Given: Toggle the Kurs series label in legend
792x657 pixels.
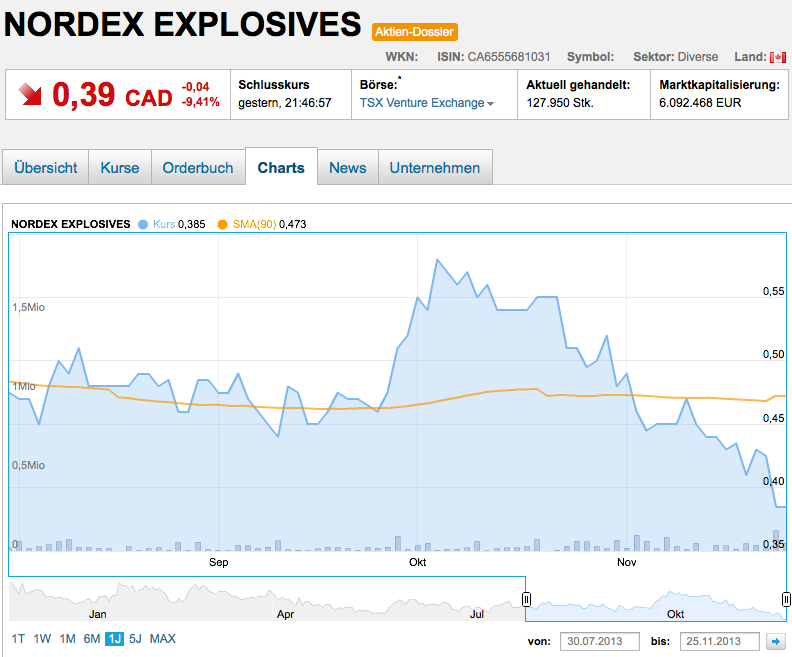Looking at the screenshot, I should point(164,224).
